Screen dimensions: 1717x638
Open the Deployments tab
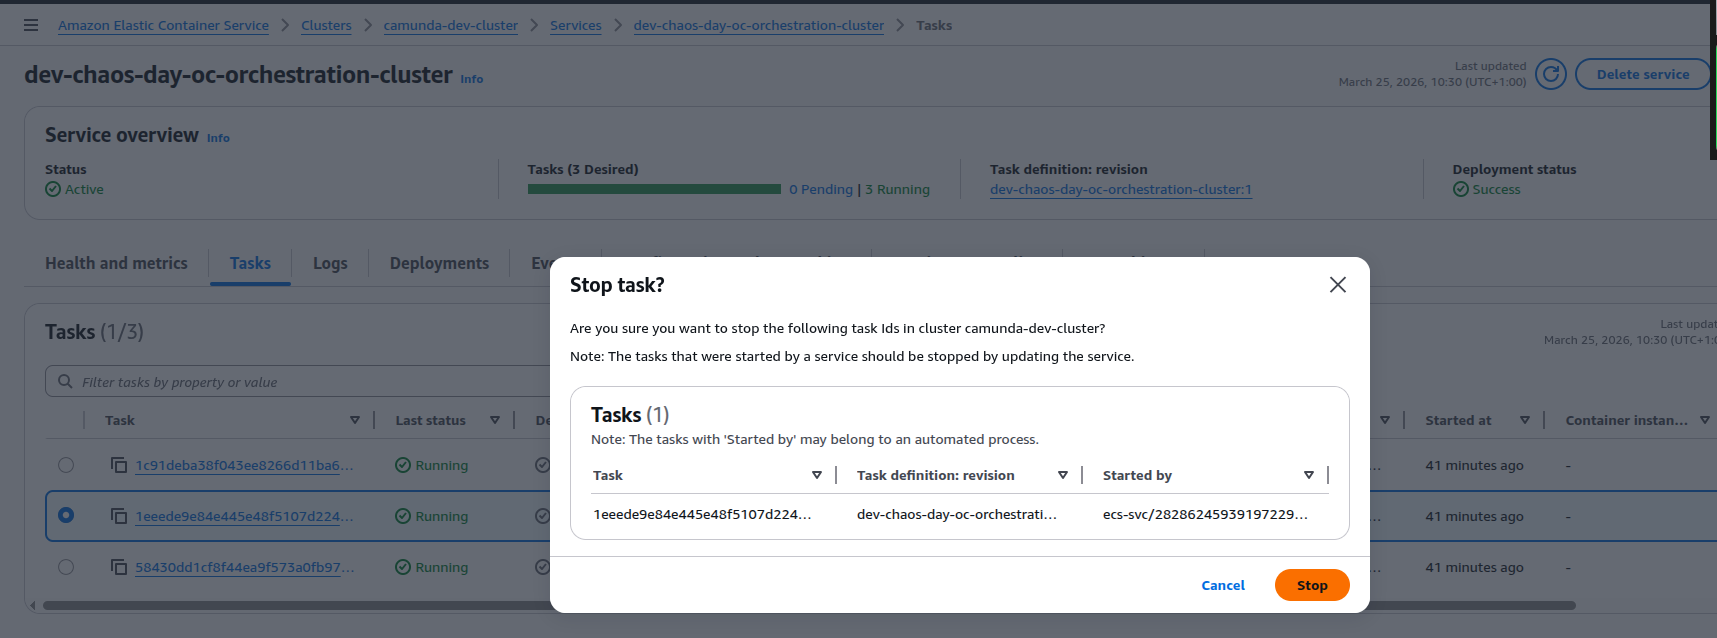(x=439, y=263)
